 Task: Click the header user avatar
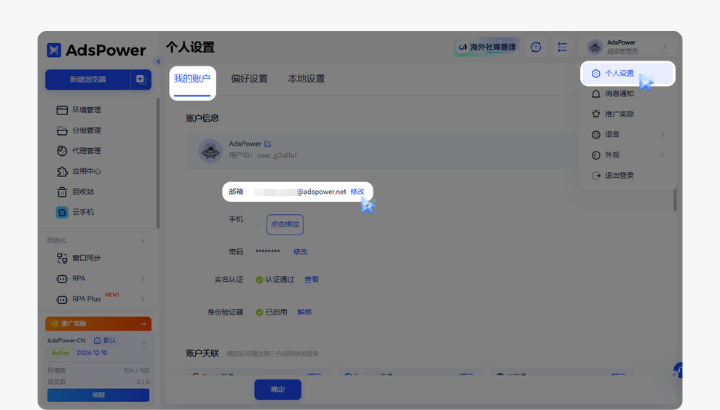coord(595,47)
